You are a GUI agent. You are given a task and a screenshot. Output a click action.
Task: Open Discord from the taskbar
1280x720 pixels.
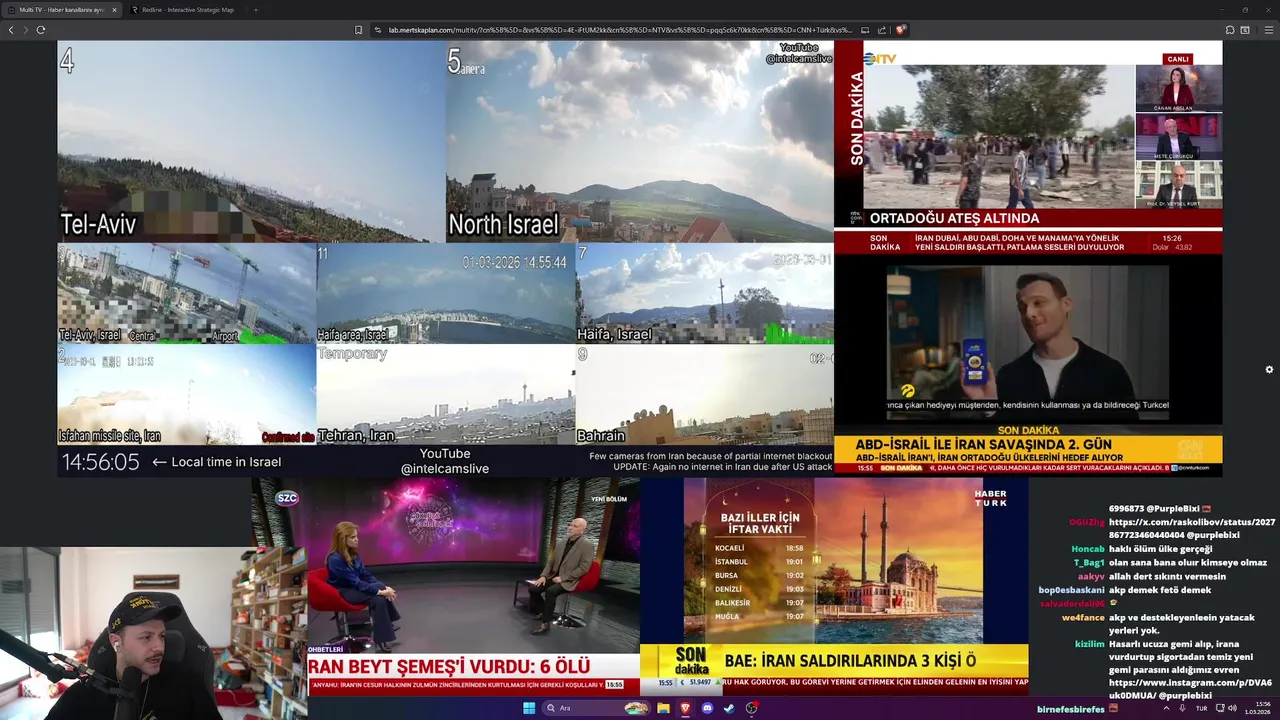coord(707,708)
